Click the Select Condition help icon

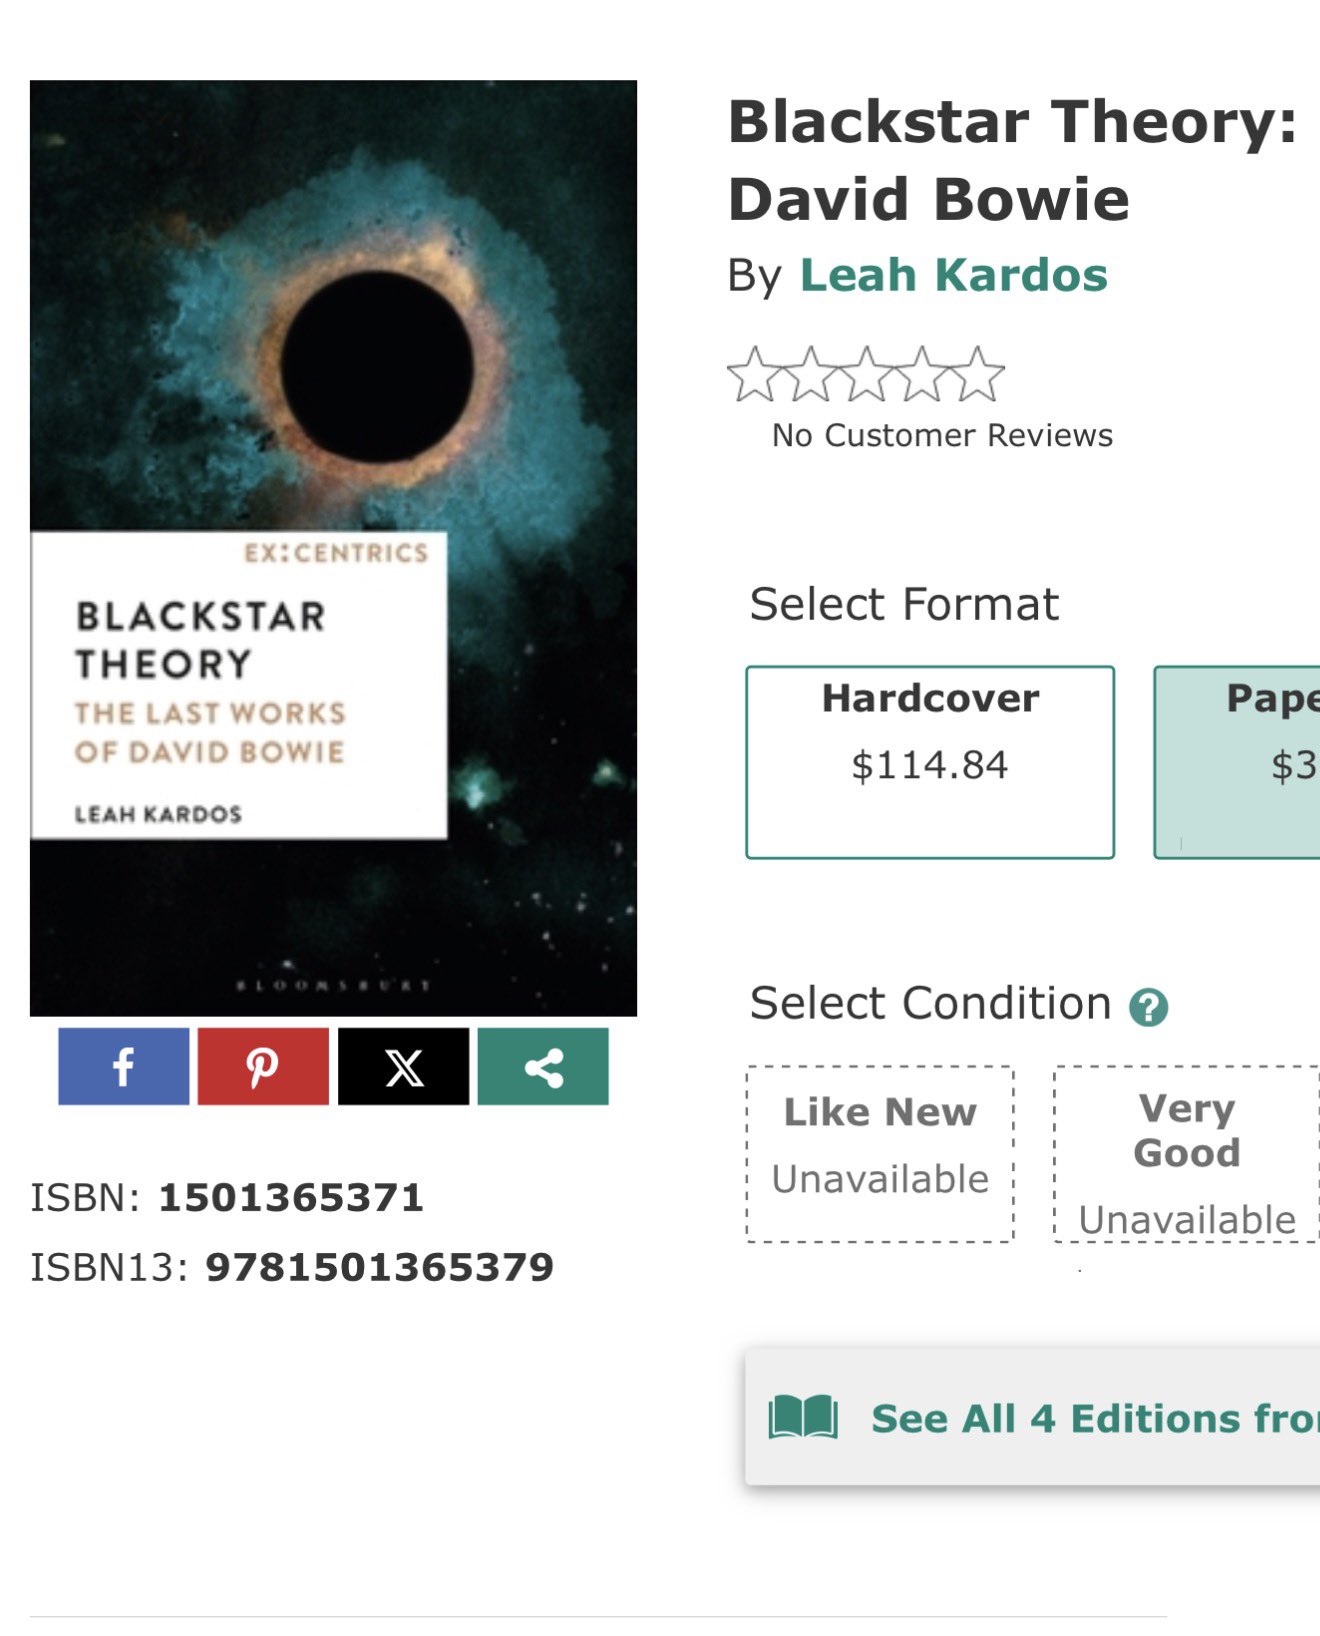pyautogui.click(x=1148, y=1007)
